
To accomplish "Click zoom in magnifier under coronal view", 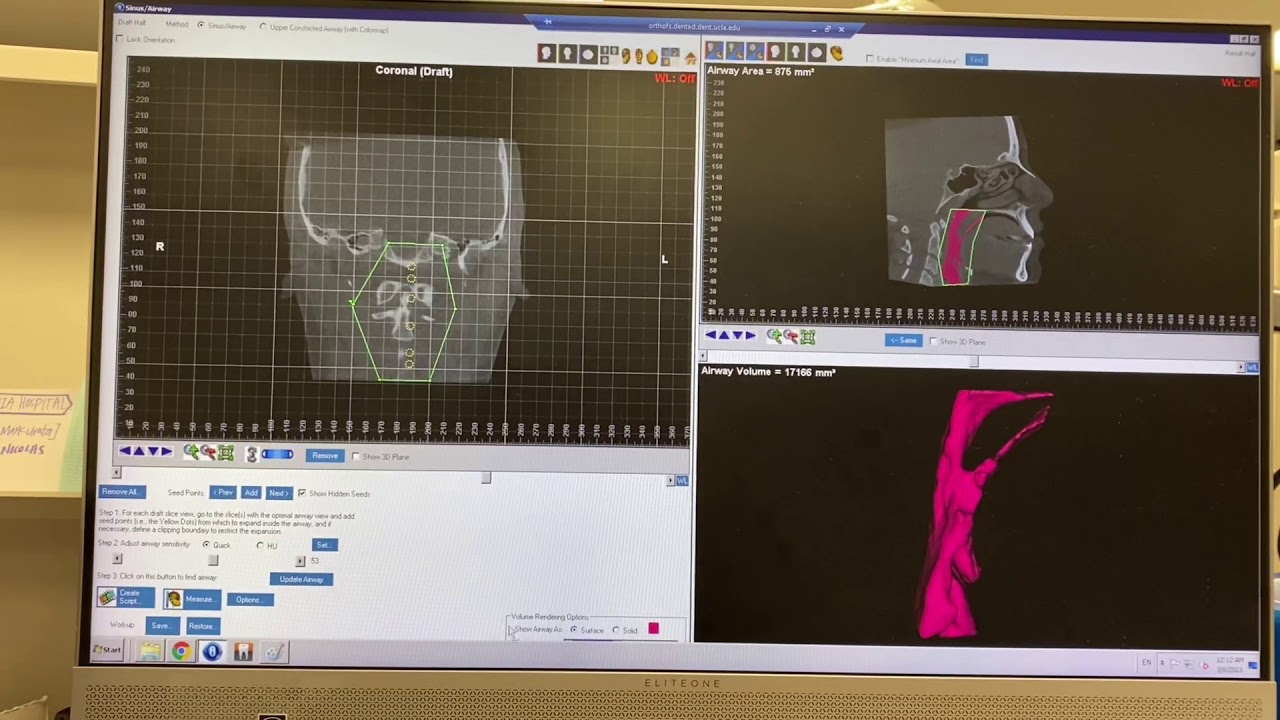I will [190, 453].
